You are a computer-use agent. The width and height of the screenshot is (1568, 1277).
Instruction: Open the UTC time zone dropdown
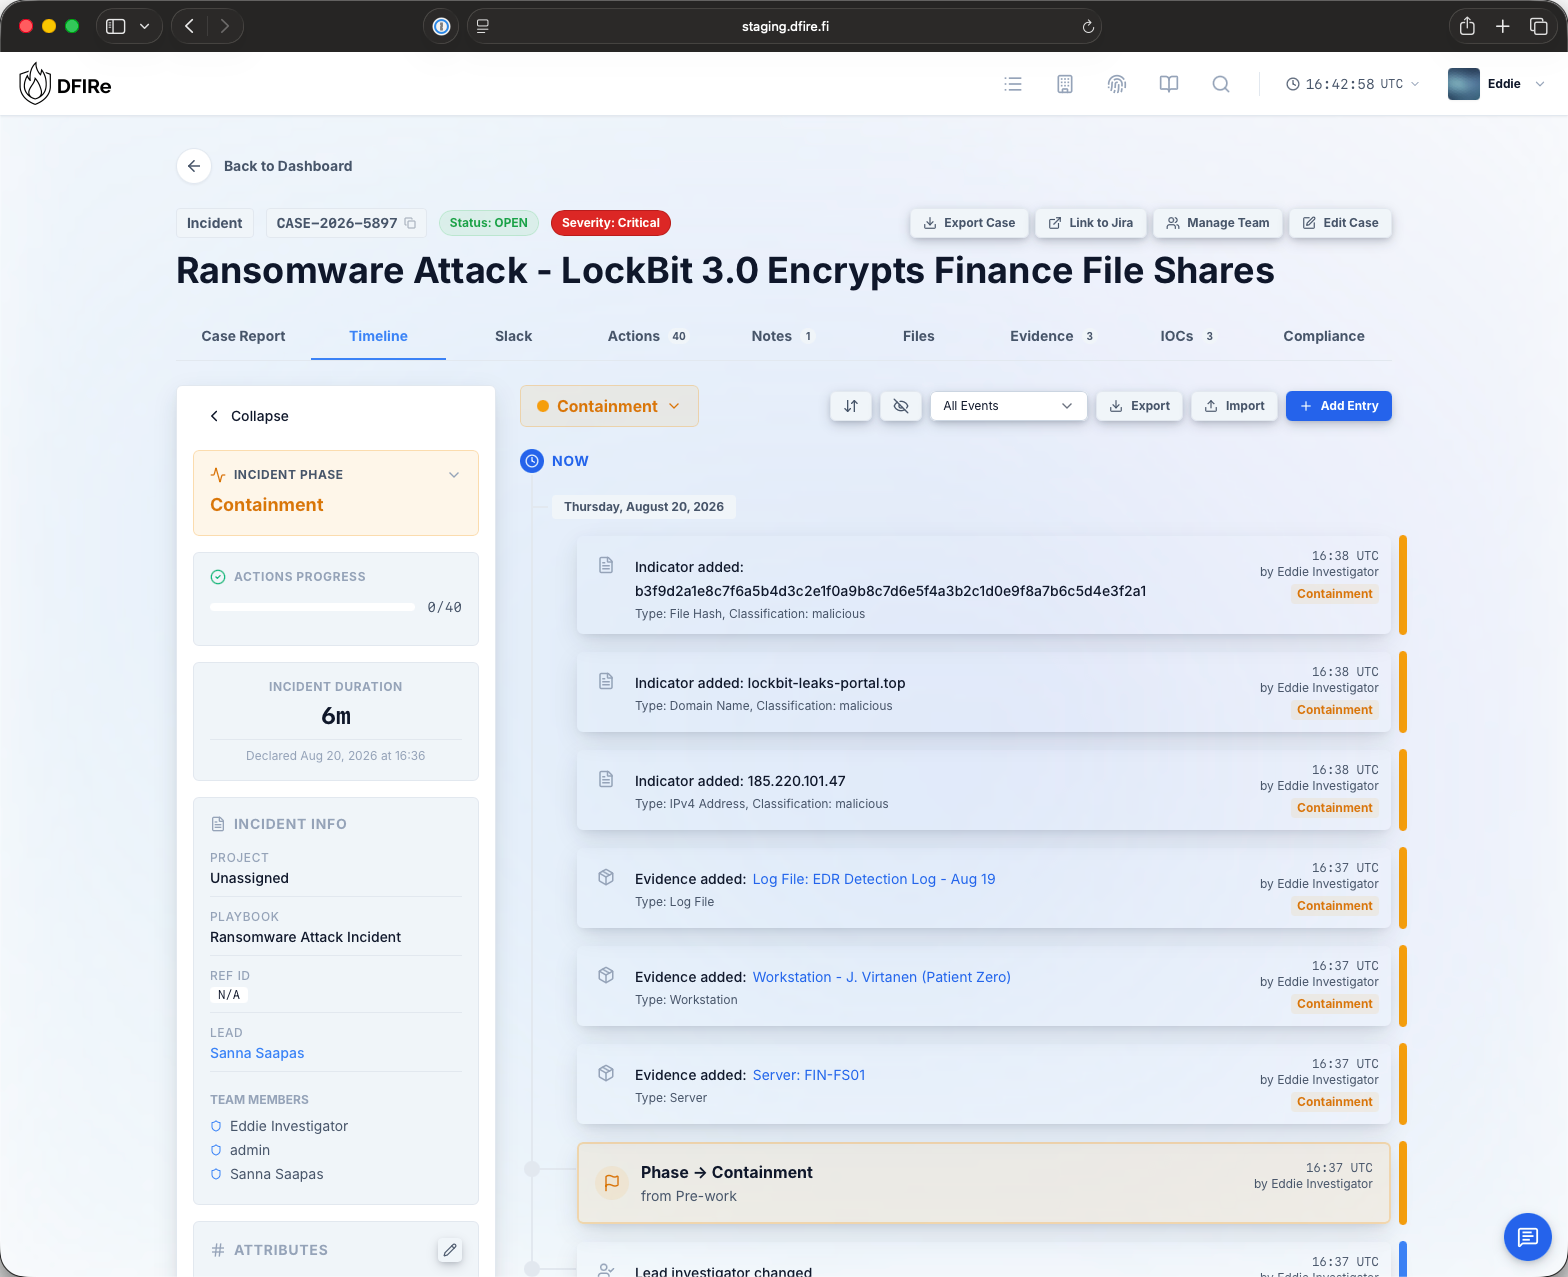[1353, 84]
